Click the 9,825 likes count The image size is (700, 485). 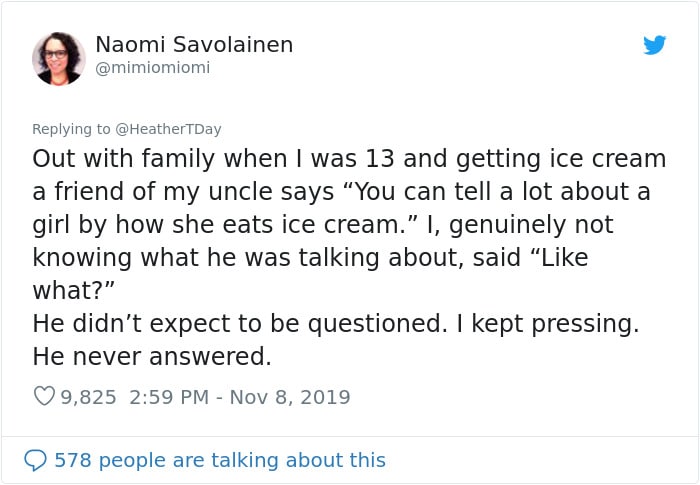[88, 397]
